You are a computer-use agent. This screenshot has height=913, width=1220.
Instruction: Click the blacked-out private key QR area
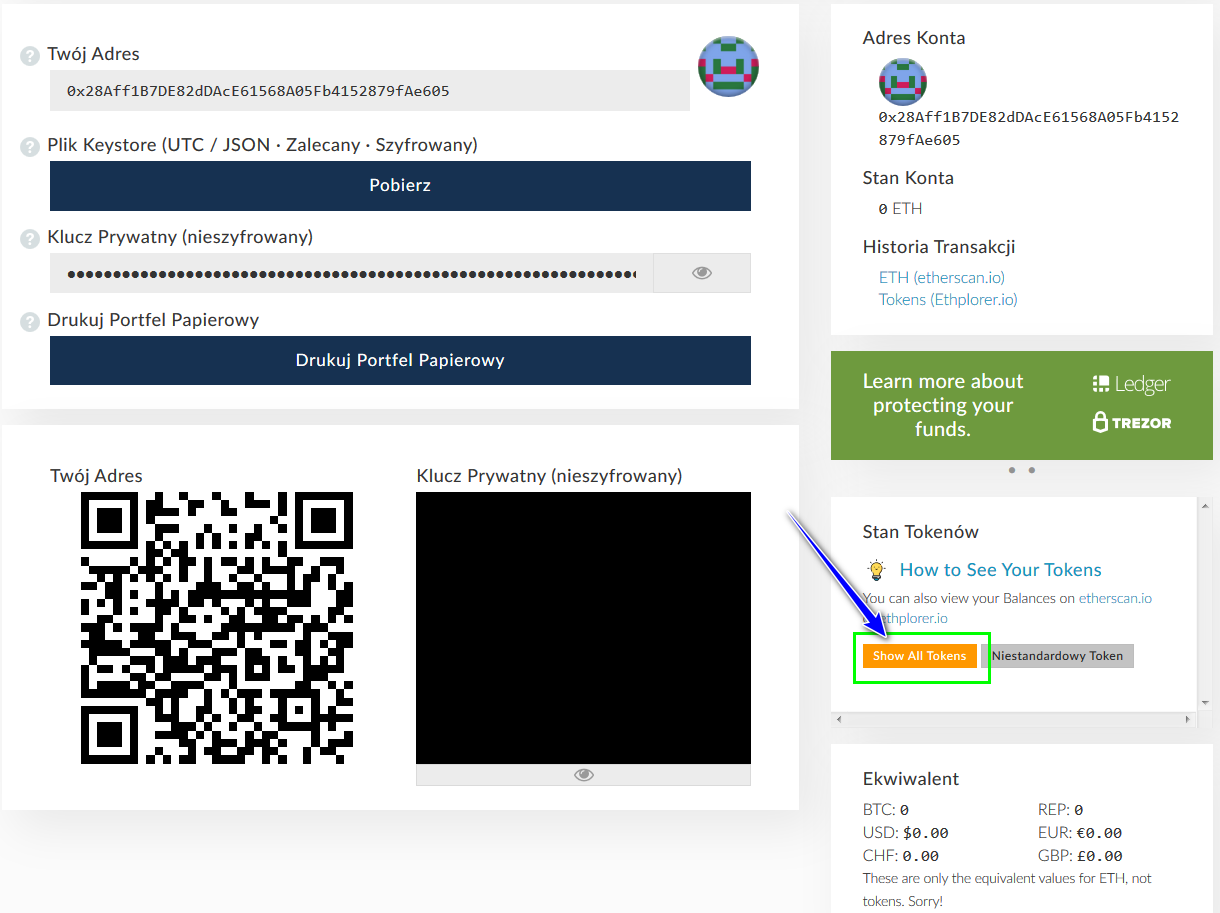[583, 628]
